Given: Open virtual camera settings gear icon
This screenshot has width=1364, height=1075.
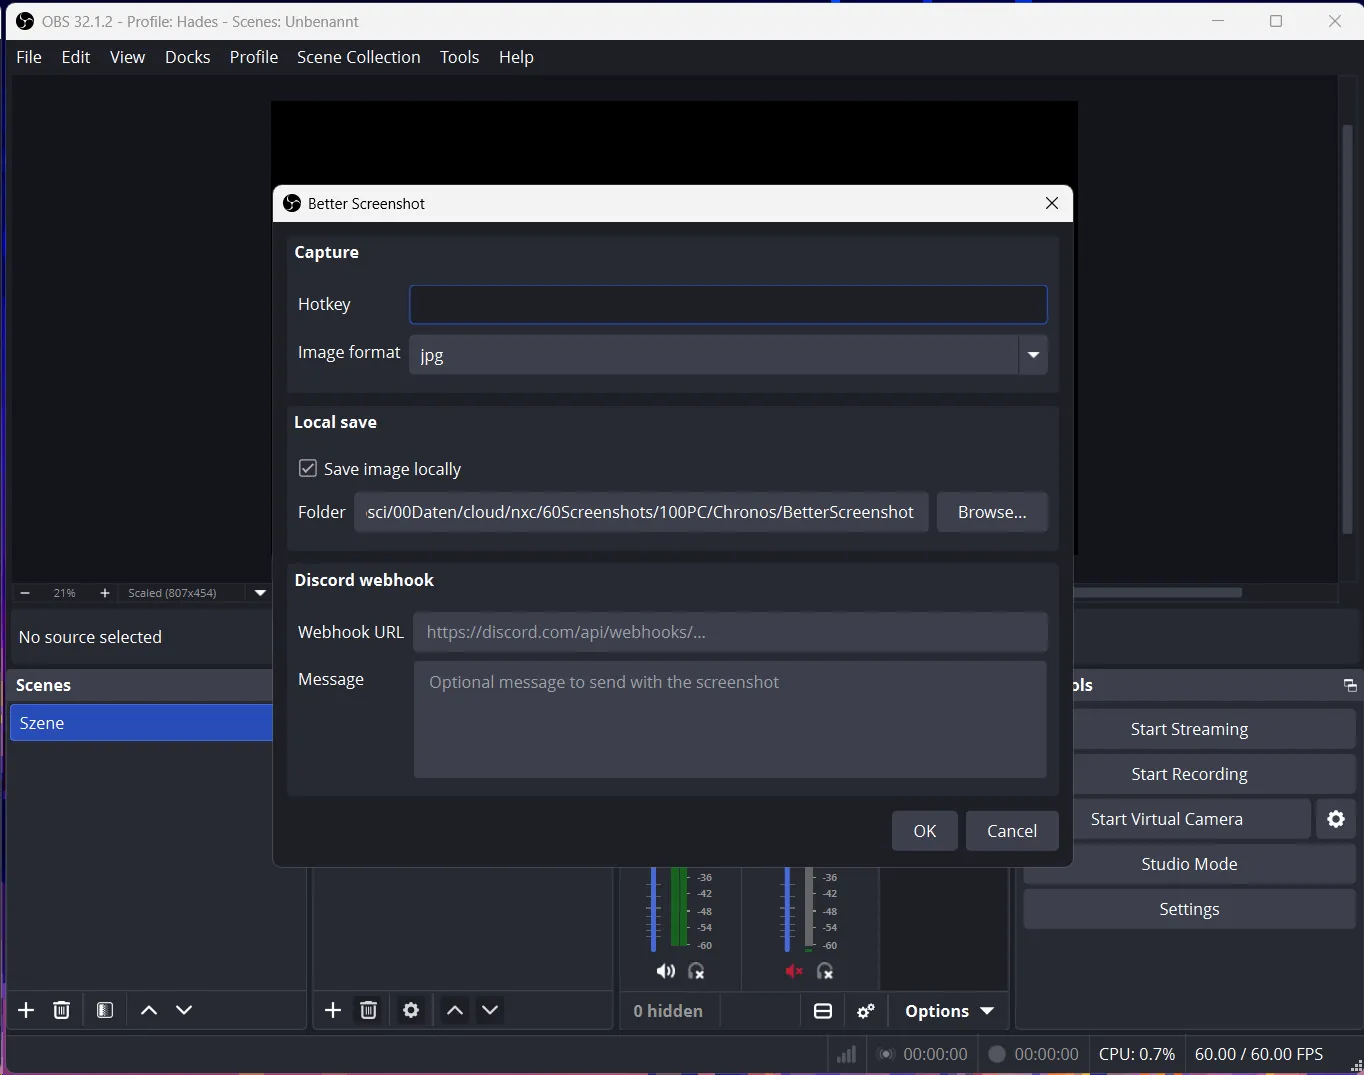Looking at the screenshot, I should (x=1336, y=819).
